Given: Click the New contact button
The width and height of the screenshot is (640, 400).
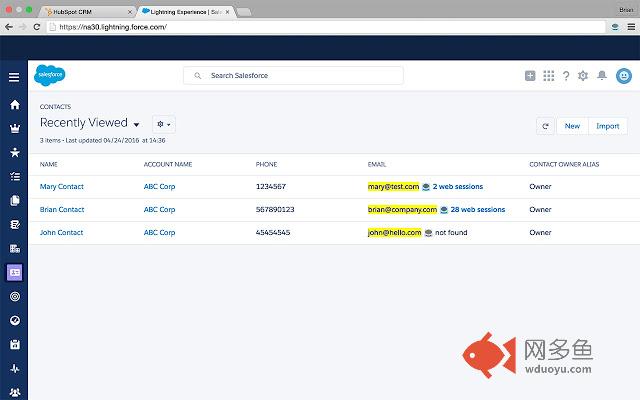Looking at the screenshot, I should click(572, 126).
